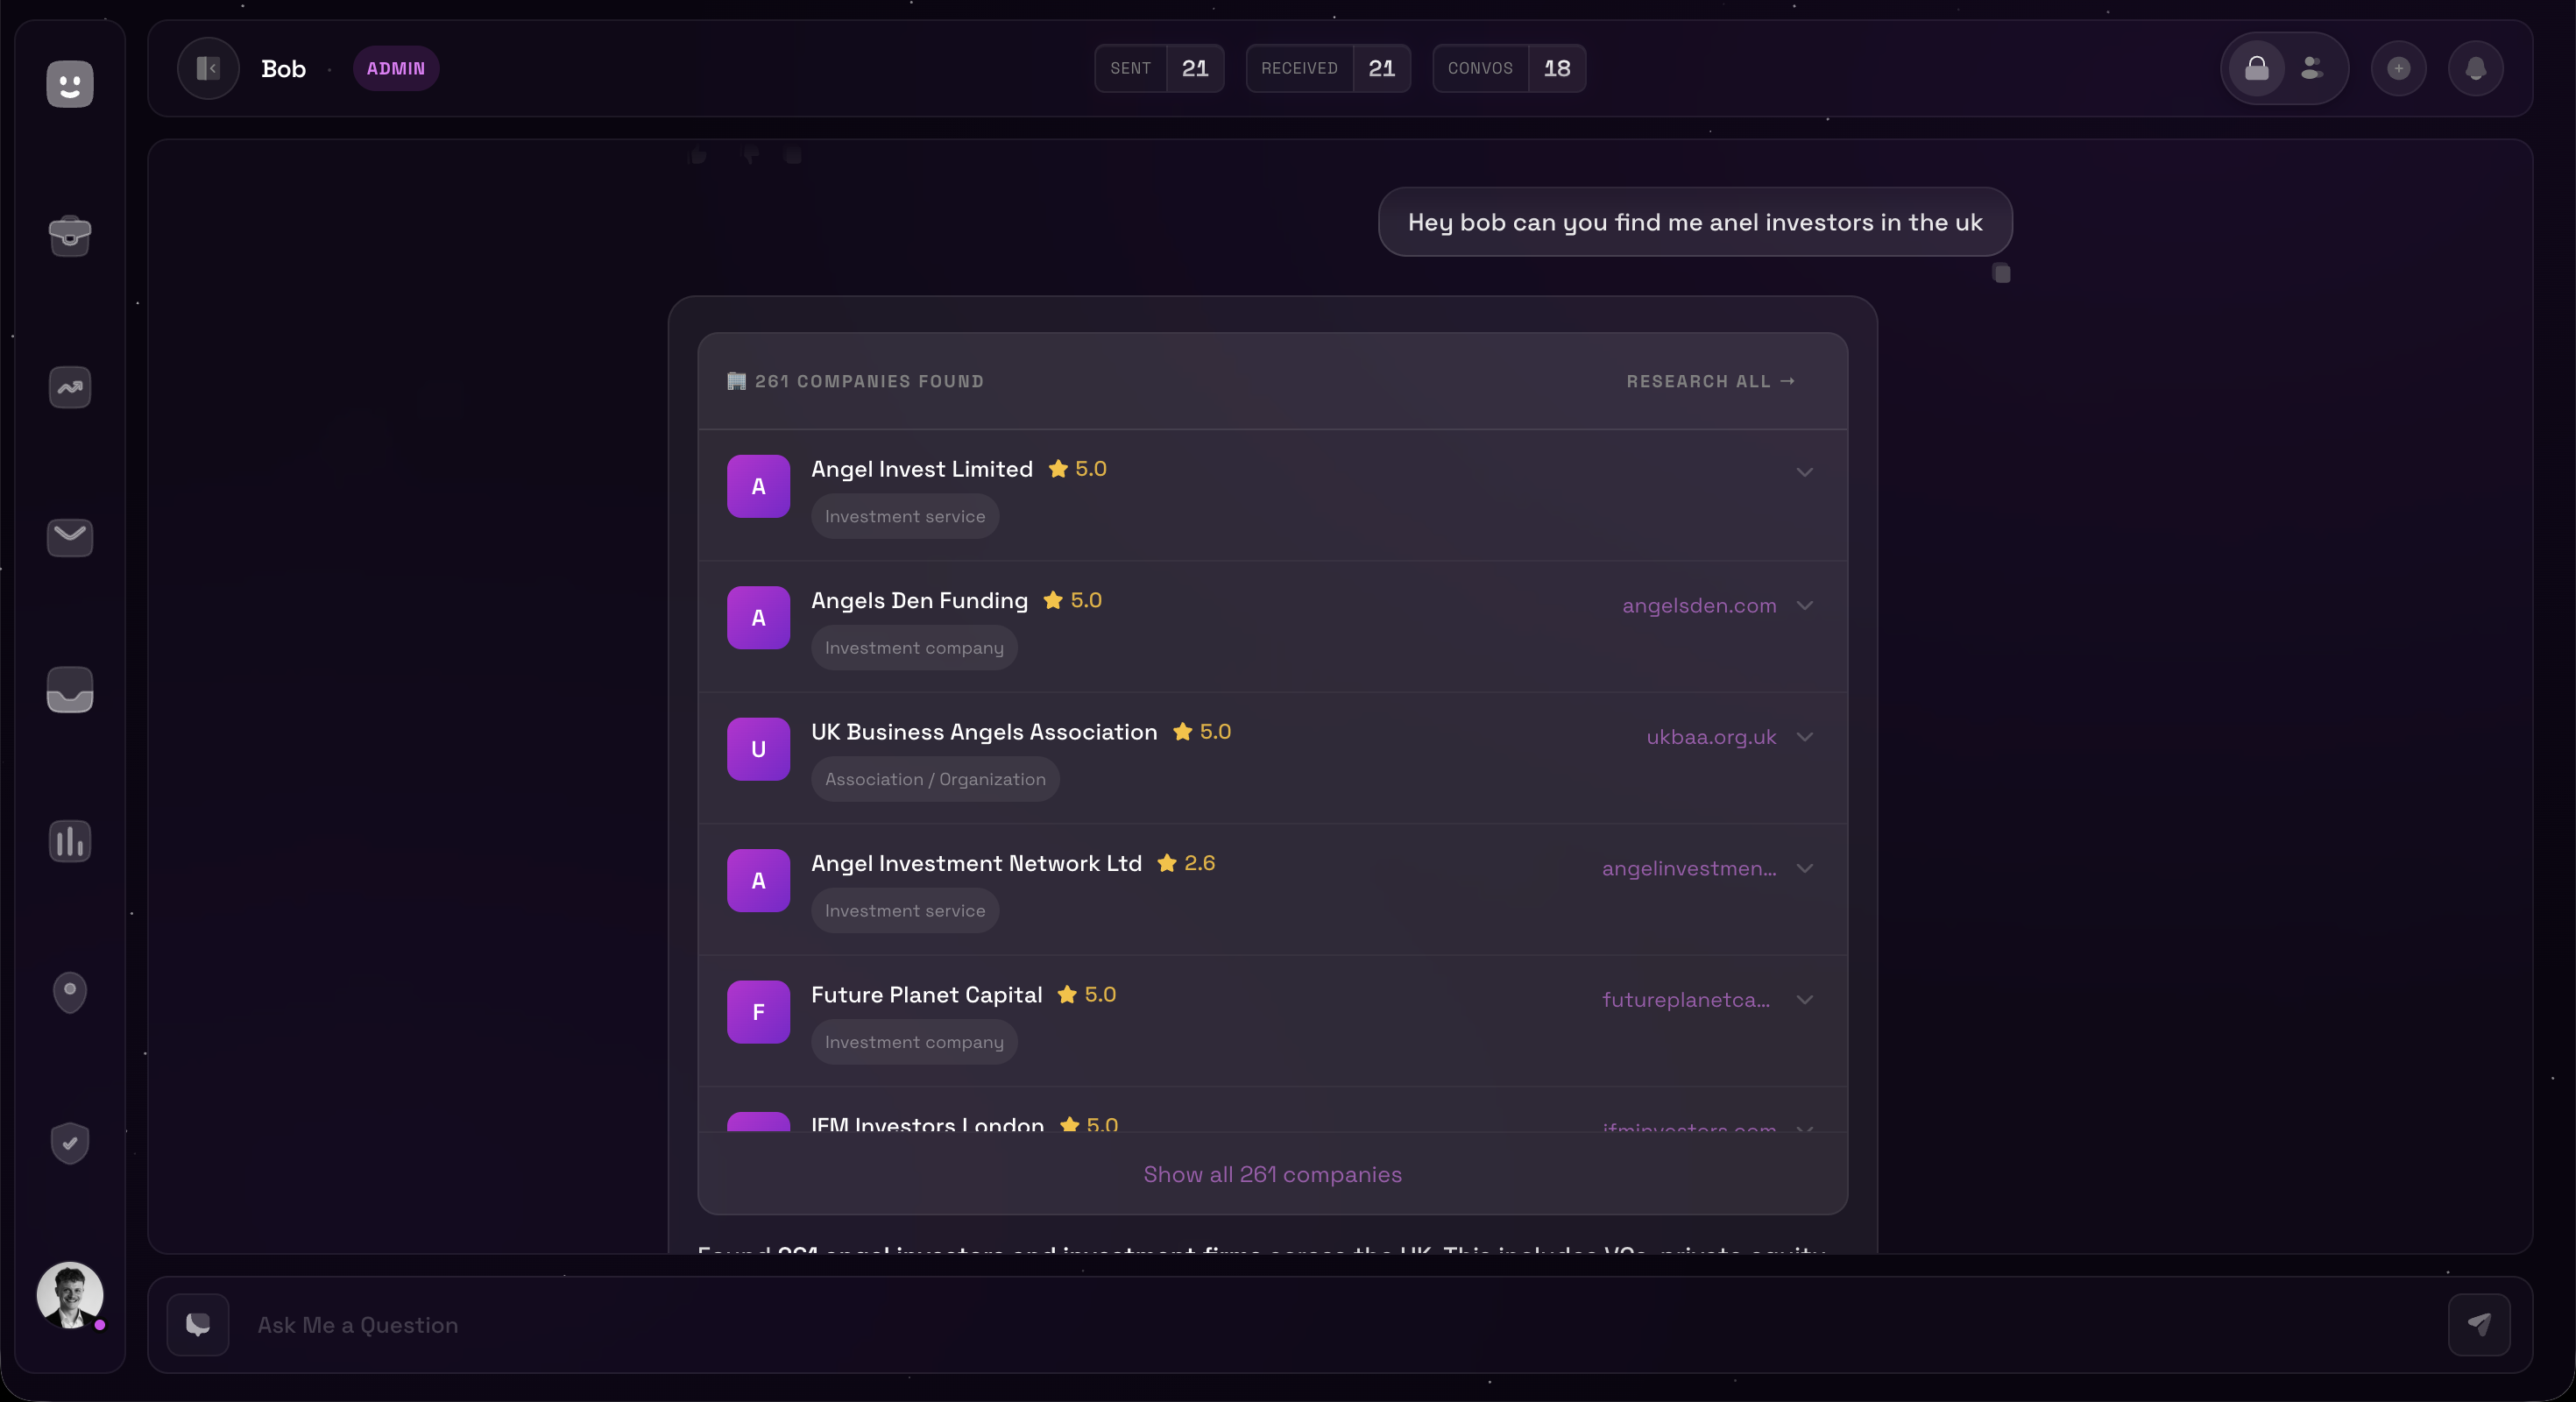Expand details for Angel Invest Limited

[1804, 473]
